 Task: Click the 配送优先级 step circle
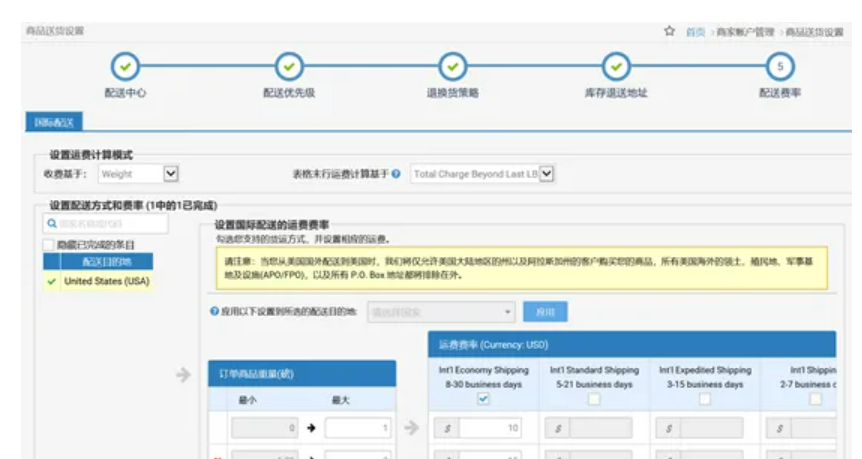(289, 67)
